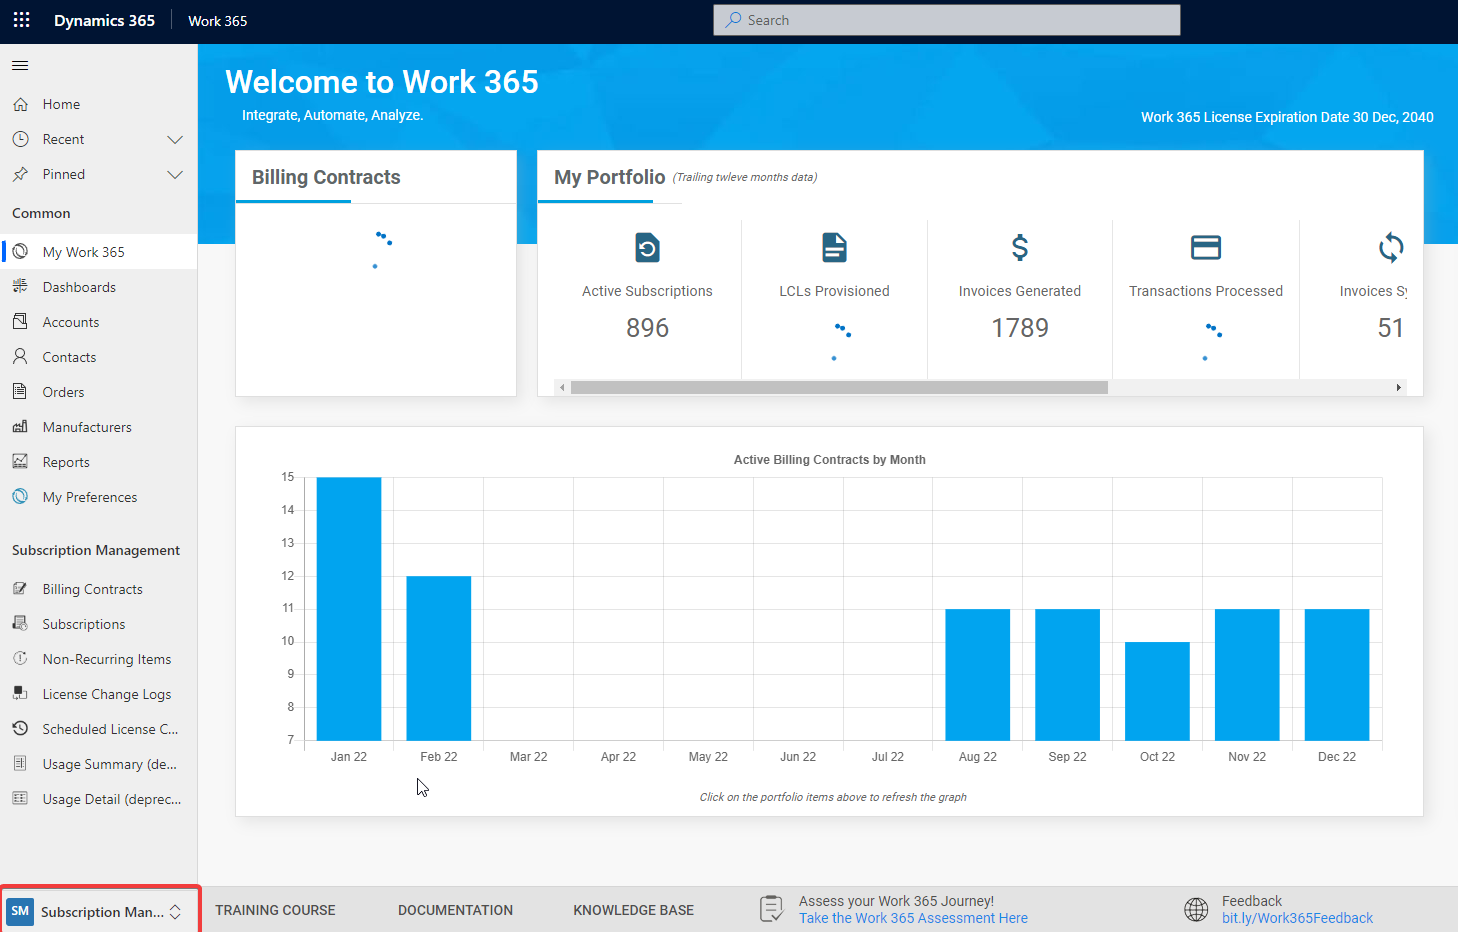Click the Invoices sync arrows icon
Image resolution: width=1458 pixels, height=932 pixels.
coord(1391,247)
